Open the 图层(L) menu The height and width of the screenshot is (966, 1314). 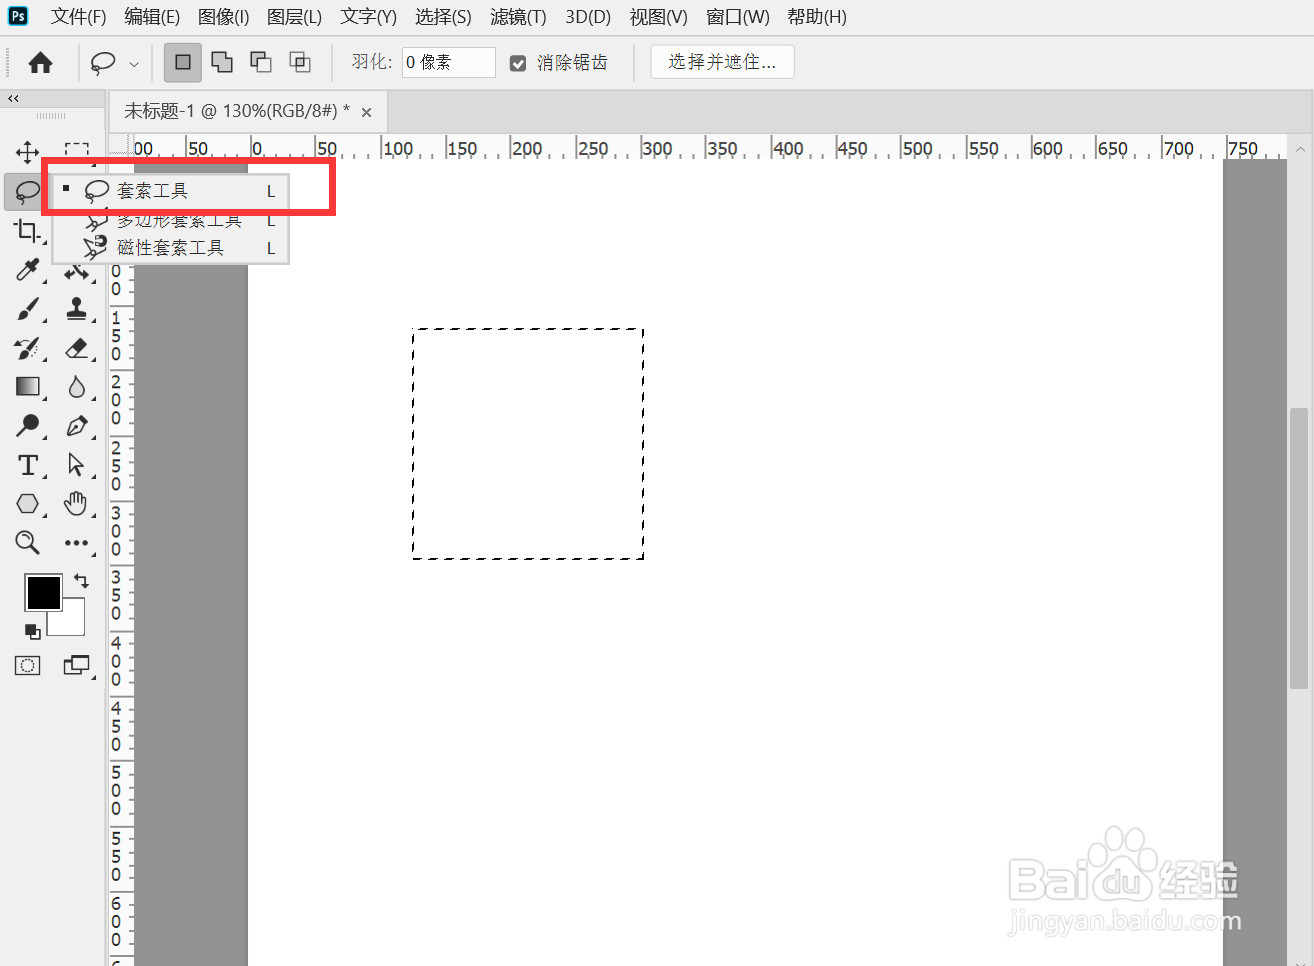click(294, 17)
